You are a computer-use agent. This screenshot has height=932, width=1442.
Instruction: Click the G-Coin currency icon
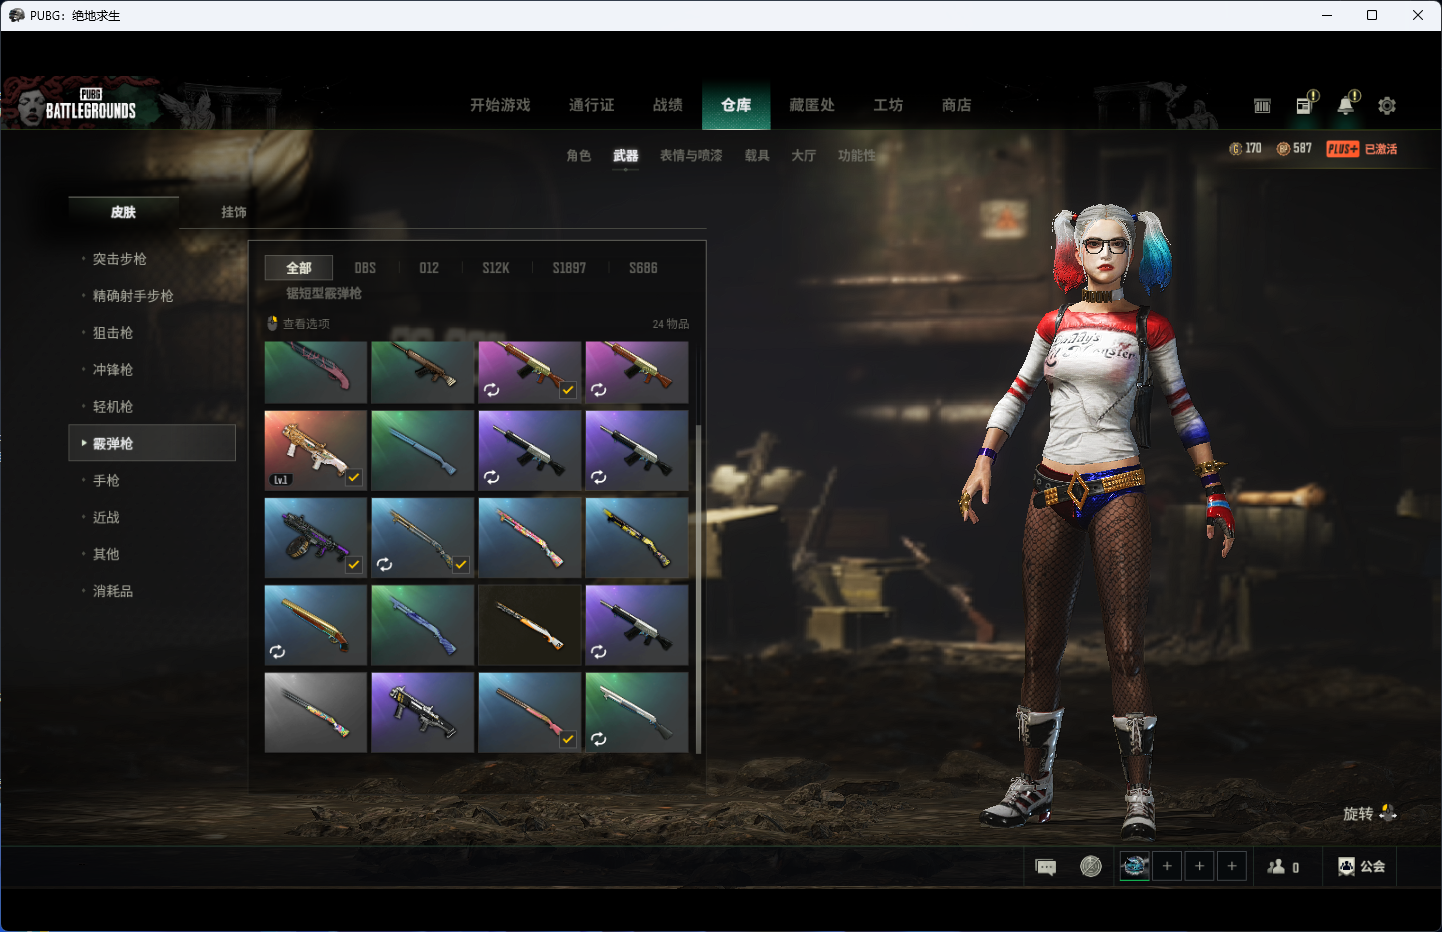1236,149
